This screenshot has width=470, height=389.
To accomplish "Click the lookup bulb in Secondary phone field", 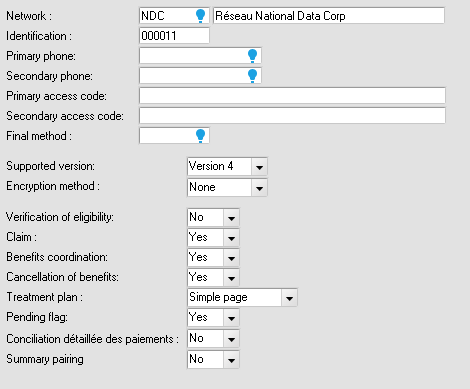I will click(x=252, y=76).
